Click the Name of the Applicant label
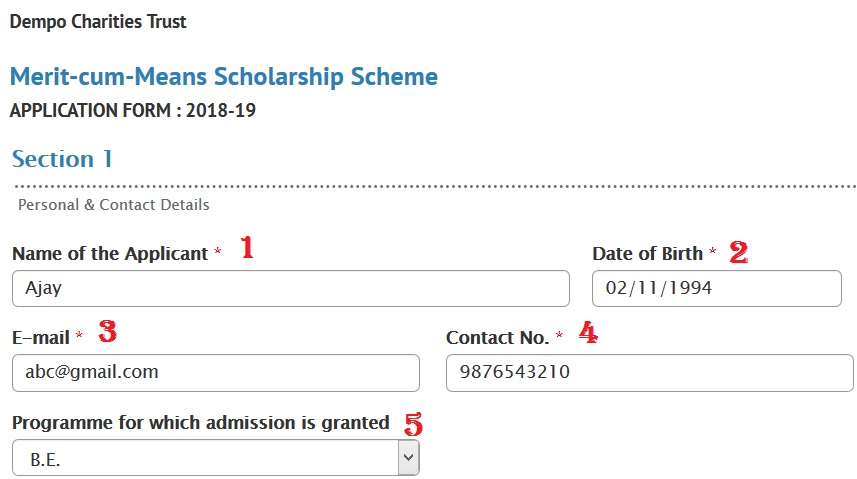This screenshot has width=857, height=479. 109,254
